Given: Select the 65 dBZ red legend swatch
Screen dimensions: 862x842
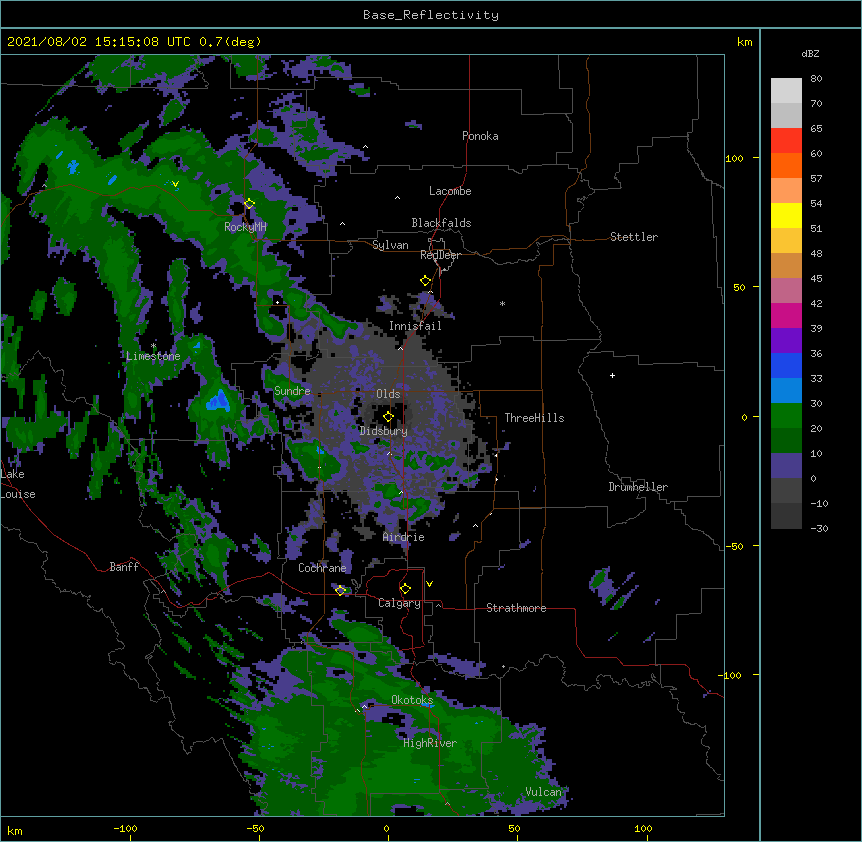Looking at the screenshot, I should point(786,140).
